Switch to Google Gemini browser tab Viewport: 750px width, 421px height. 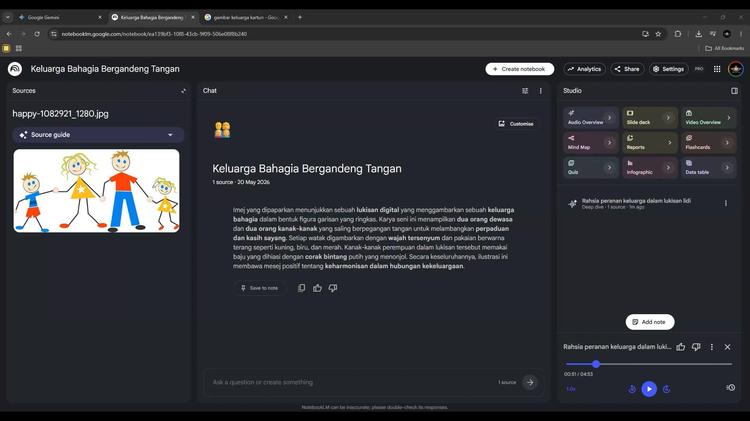(60, 17)
